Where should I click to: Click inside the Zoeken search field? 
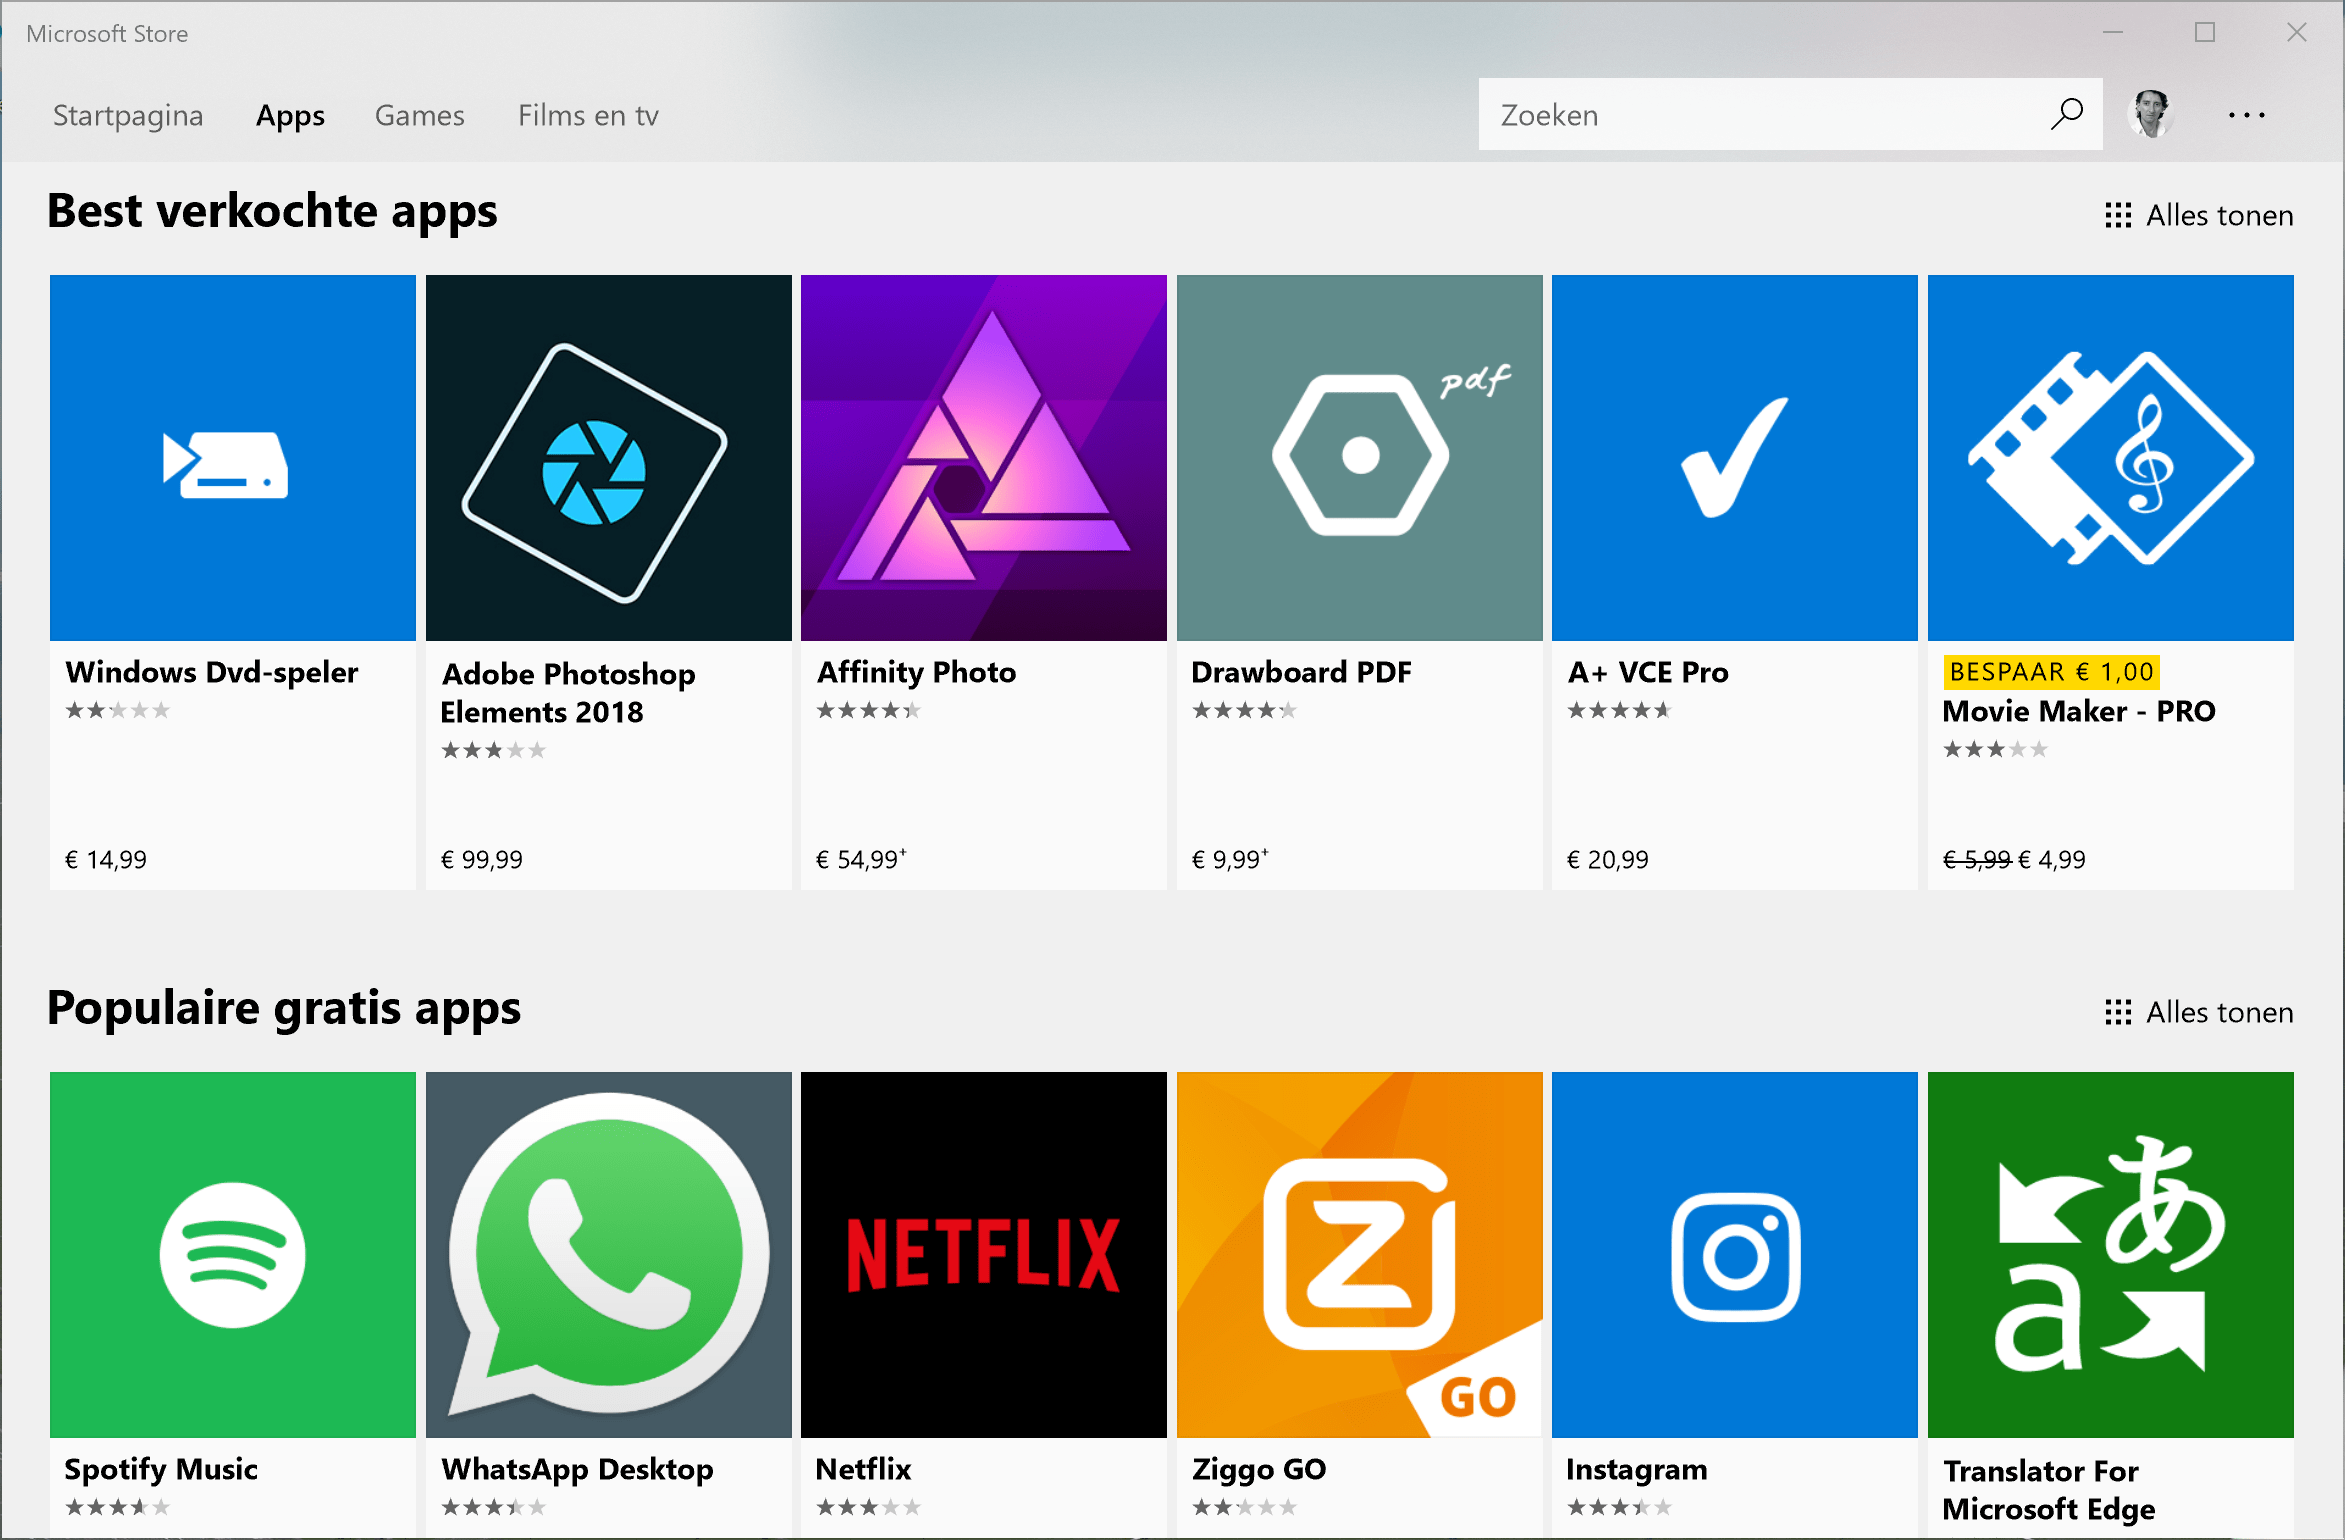[x=1750, y=115]
